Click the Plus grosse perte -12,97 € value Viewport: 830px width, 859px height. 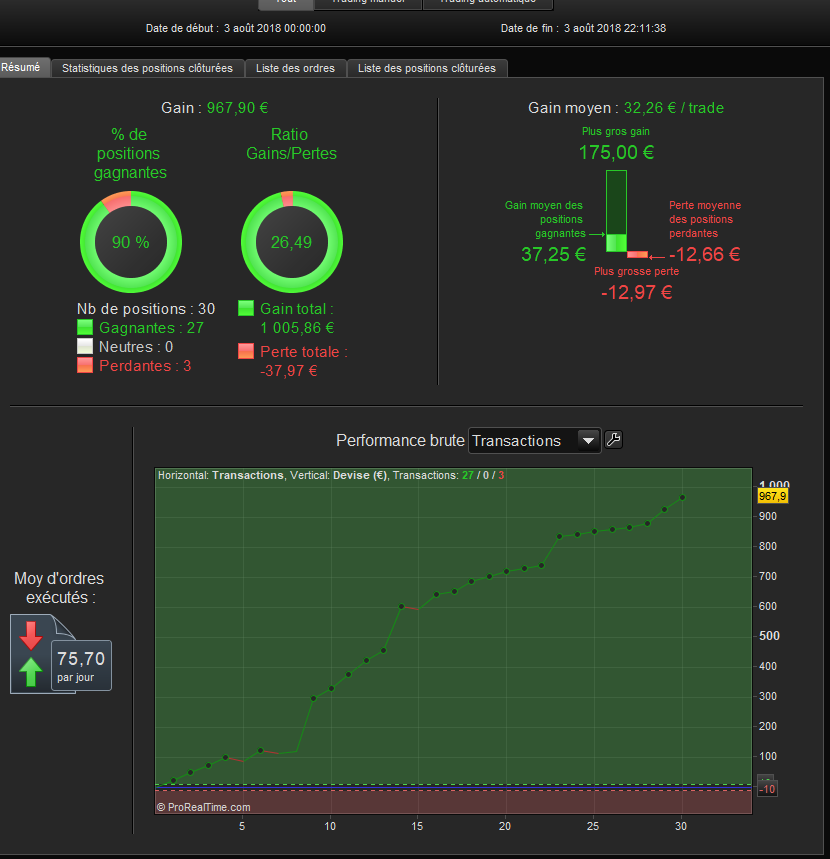[x=637, y=293]
